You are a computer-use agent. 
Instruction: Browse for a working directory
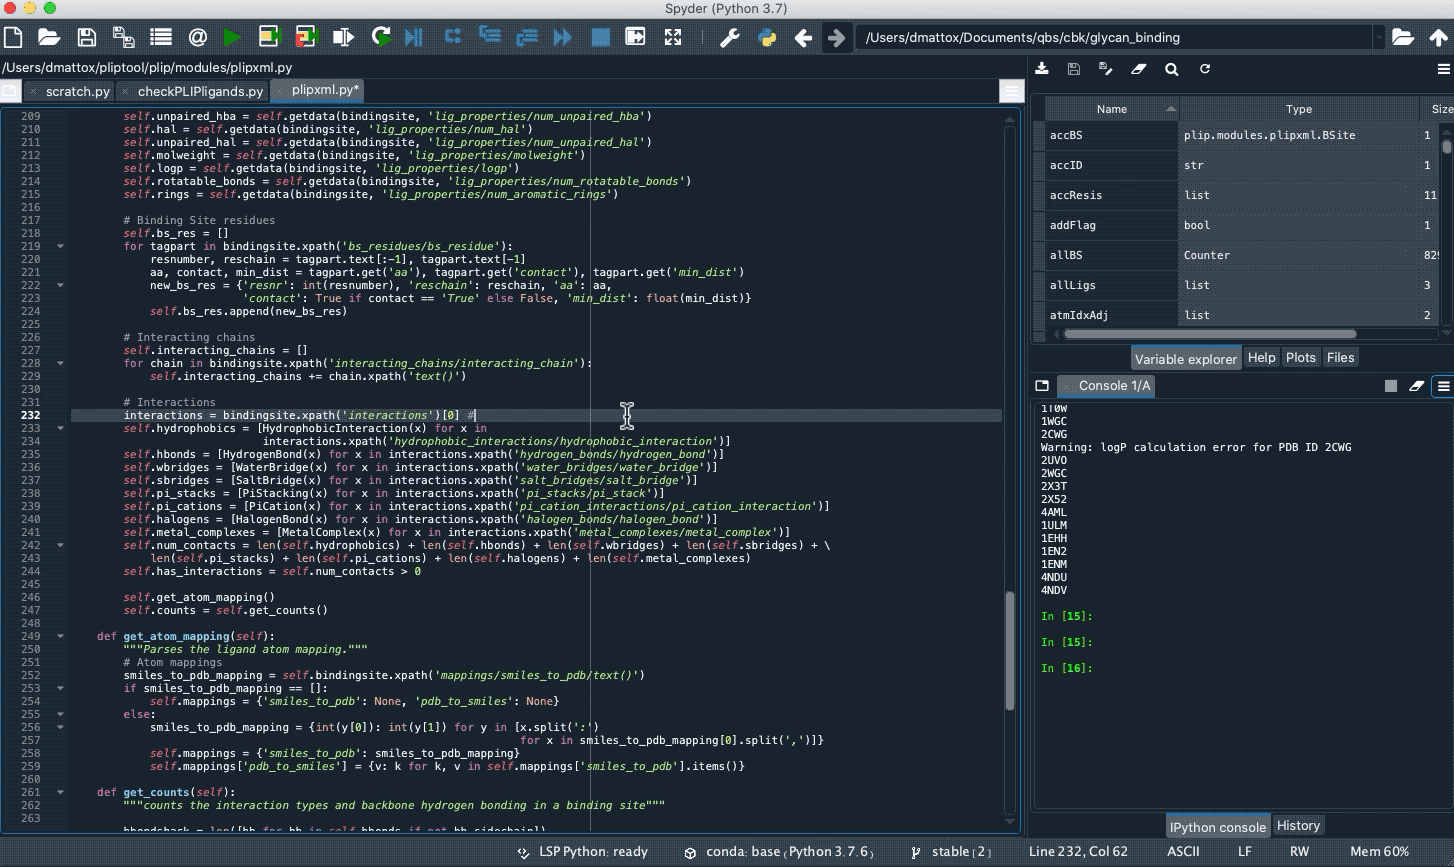click(1402, 38)
